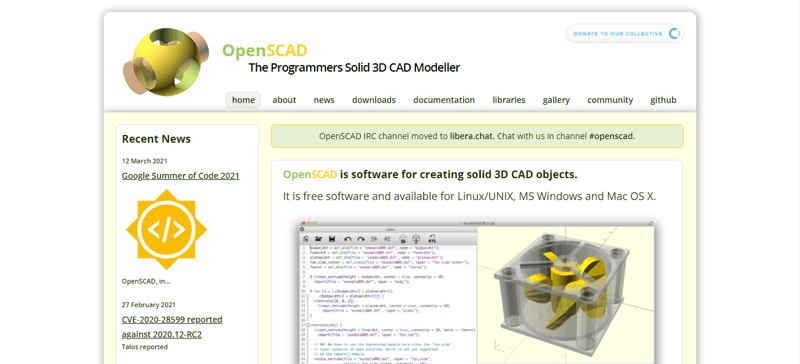This screenshot has height=364, width=800.
Task: Switch to the libraries page
Action: pos(509,100)
